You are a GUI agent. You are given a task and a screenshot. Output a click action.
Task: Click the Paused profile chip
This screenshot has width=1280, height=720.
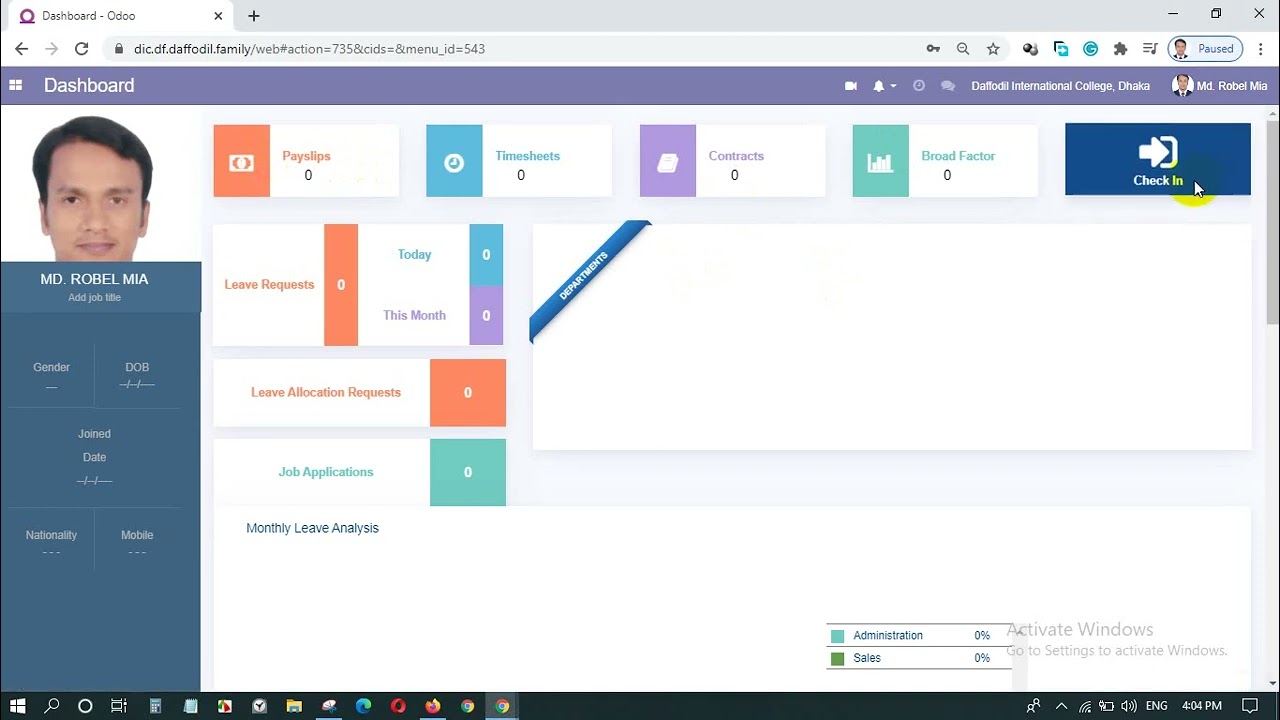pos(1205,48)
